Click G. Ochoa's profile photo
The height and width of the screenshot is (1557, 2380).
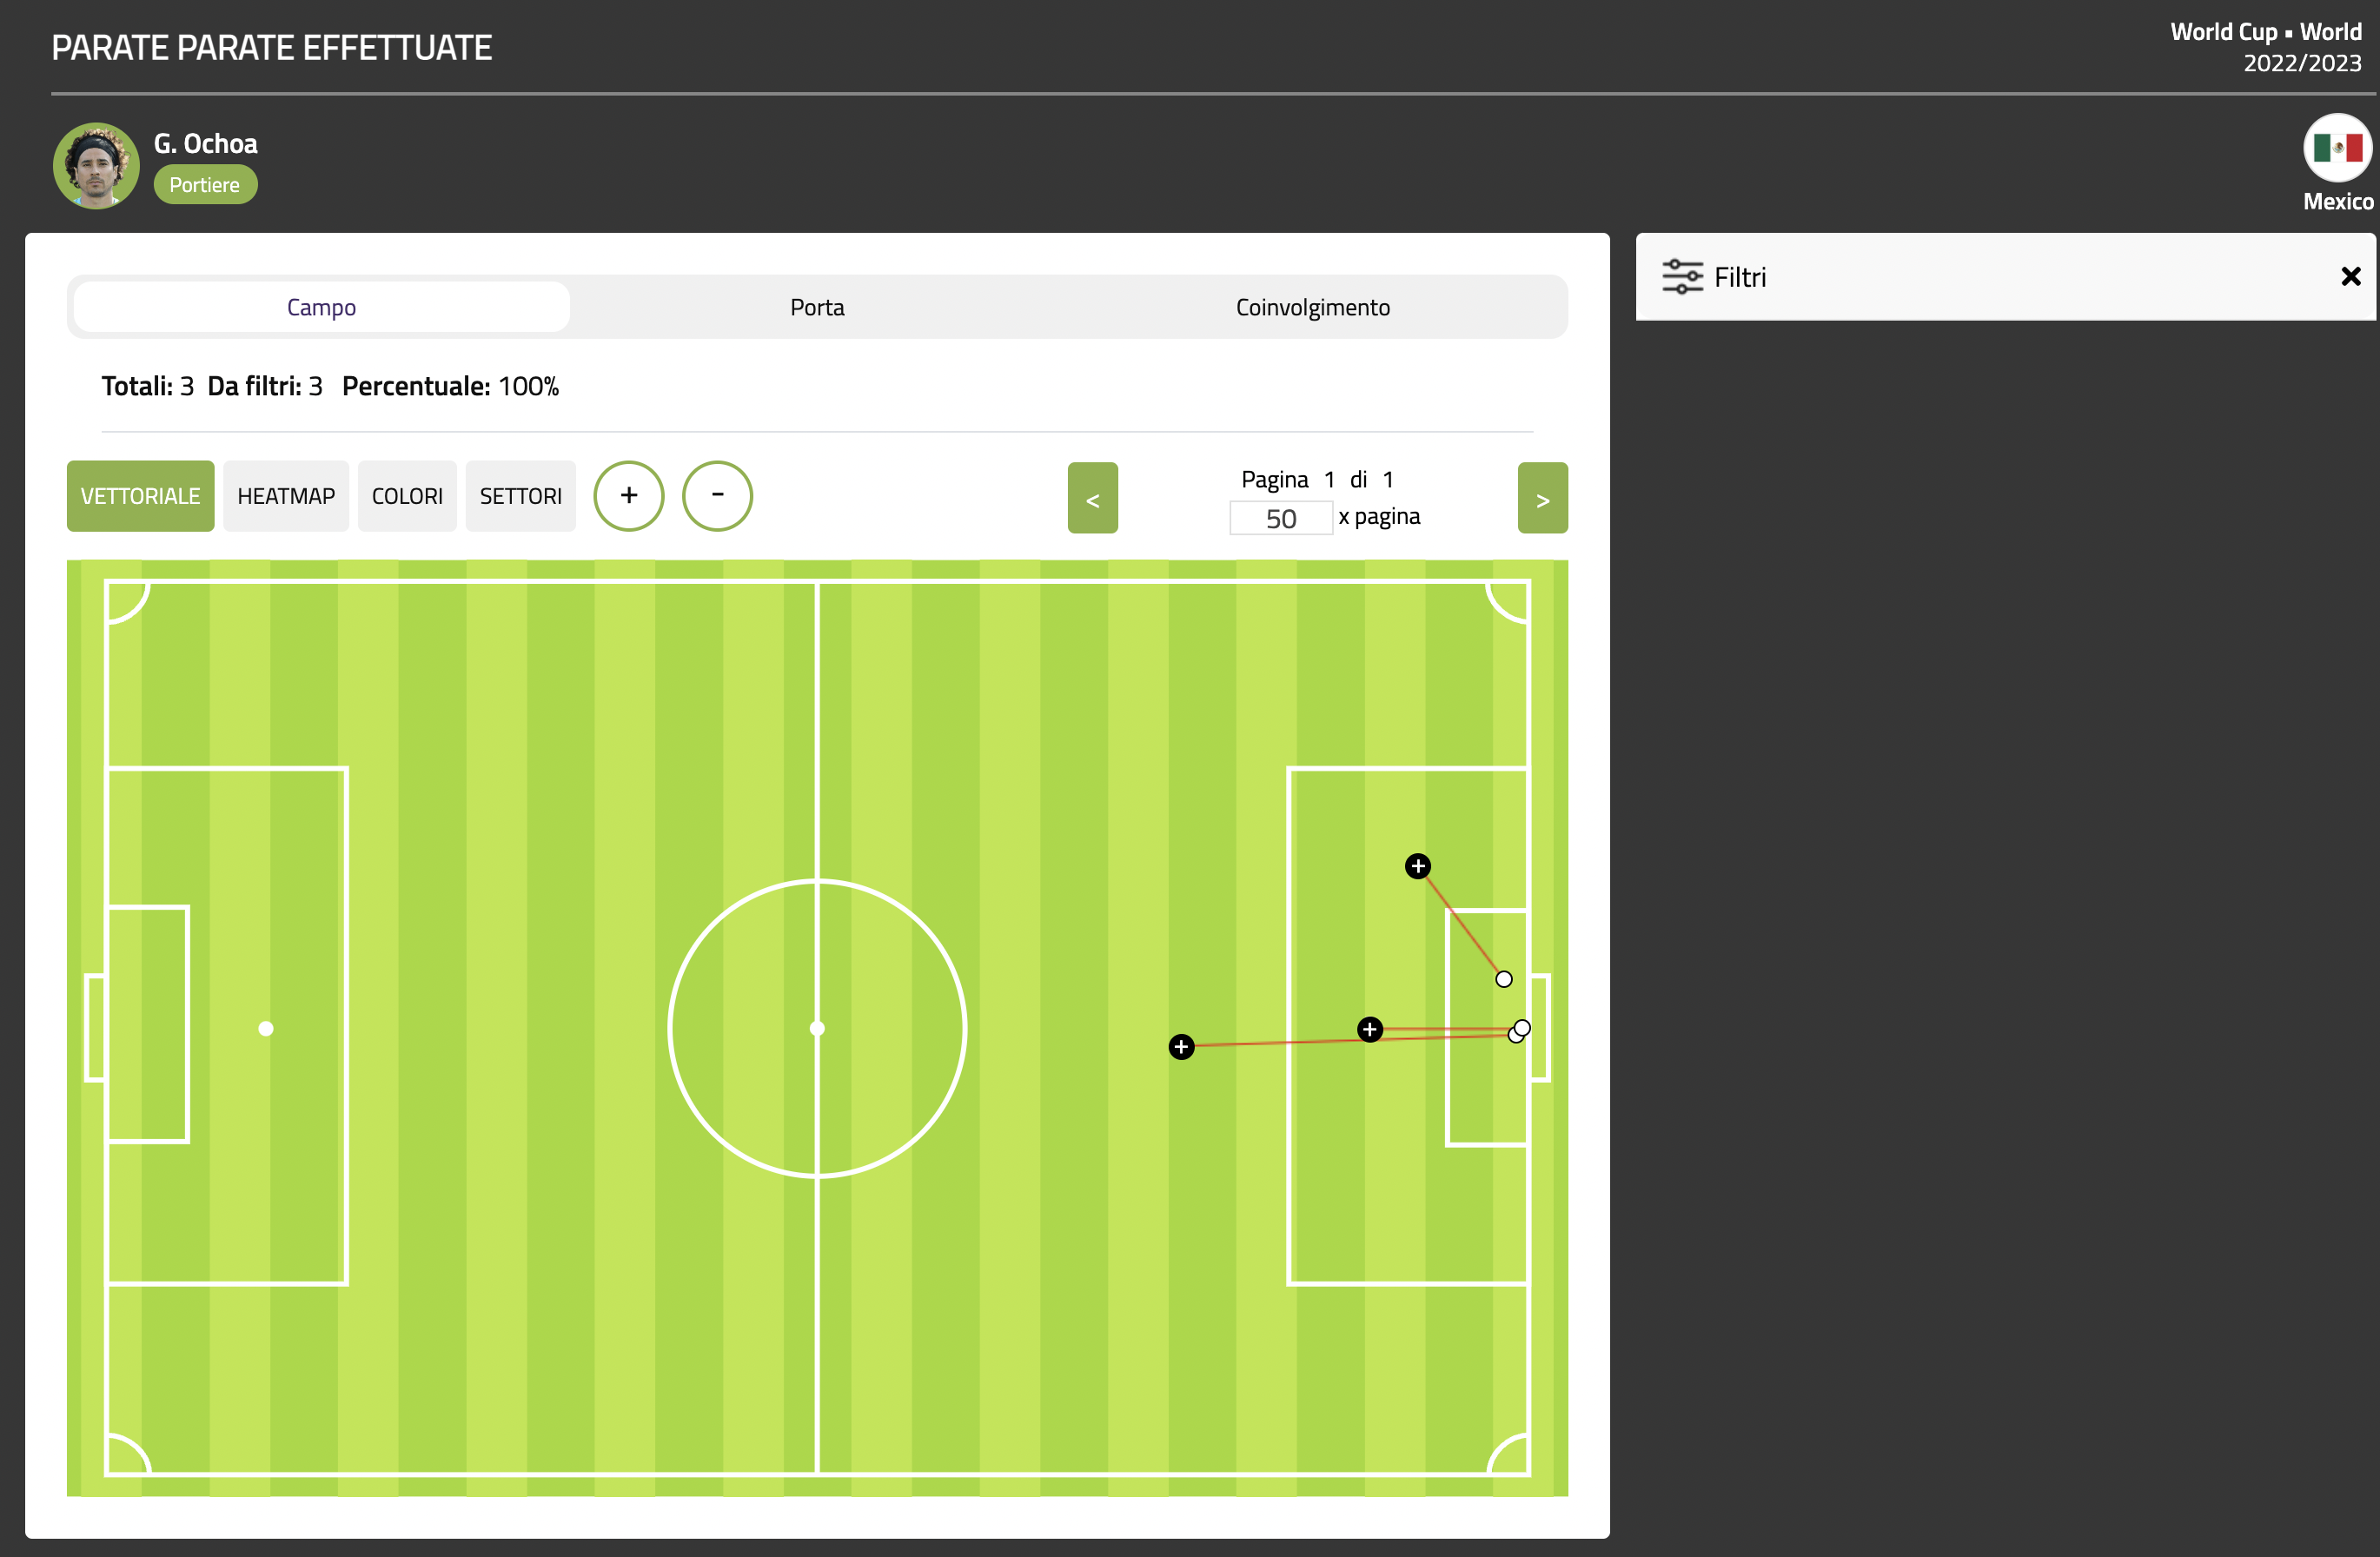click(96, 166)
